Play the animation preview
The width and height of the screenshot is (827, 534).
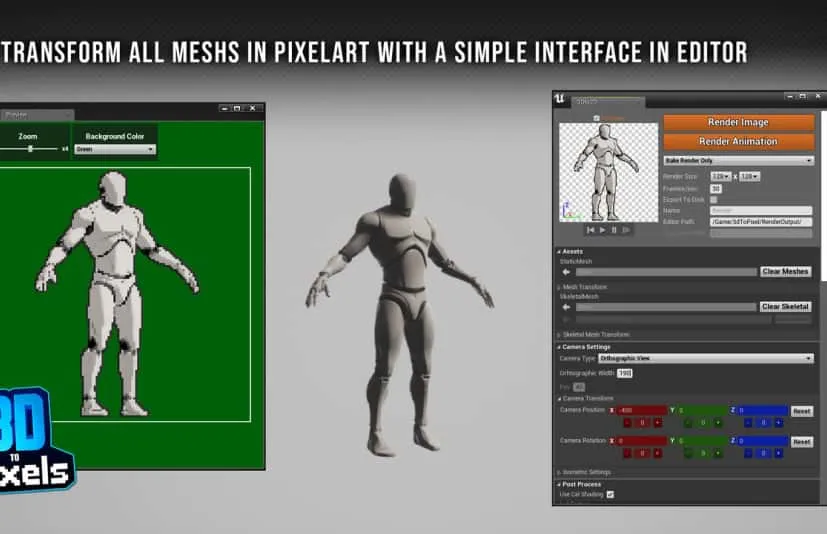(602, 230)
